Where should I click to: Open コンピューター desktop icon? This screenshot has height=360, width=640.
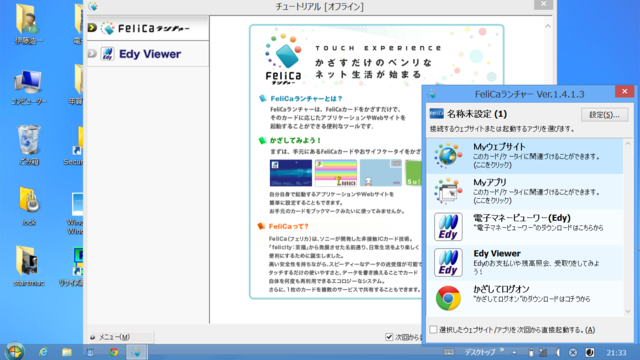click(29, 88)
